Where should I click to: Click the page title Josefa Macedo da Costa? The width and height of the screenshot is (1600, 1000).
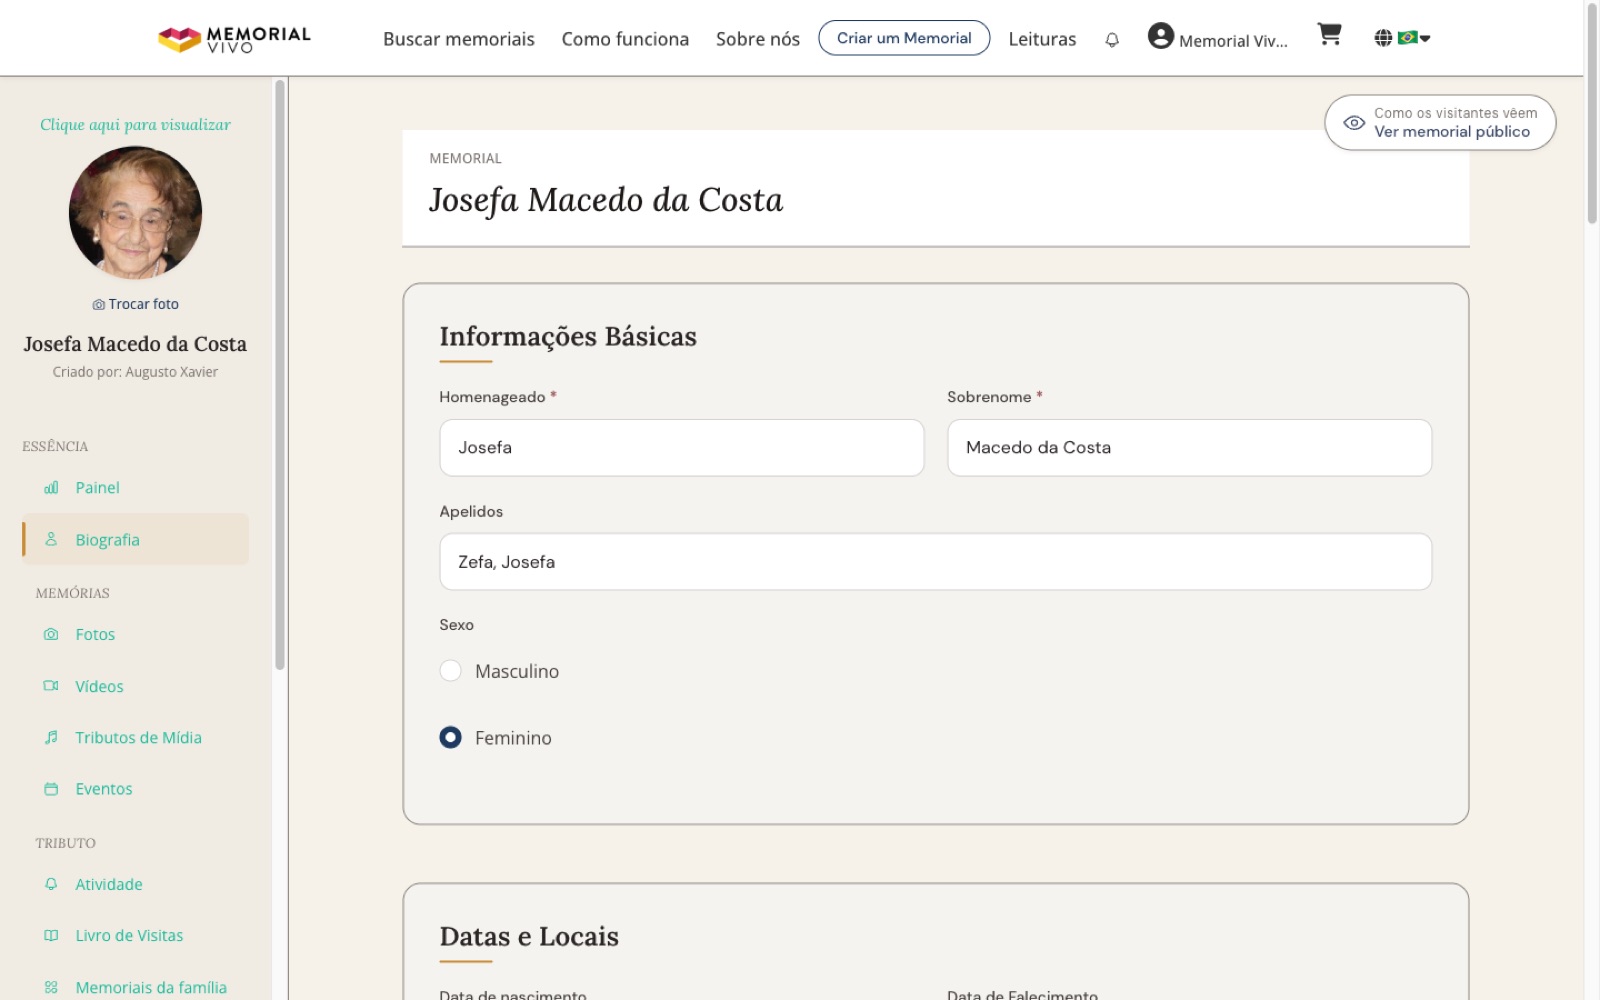(x=606, y=201)
